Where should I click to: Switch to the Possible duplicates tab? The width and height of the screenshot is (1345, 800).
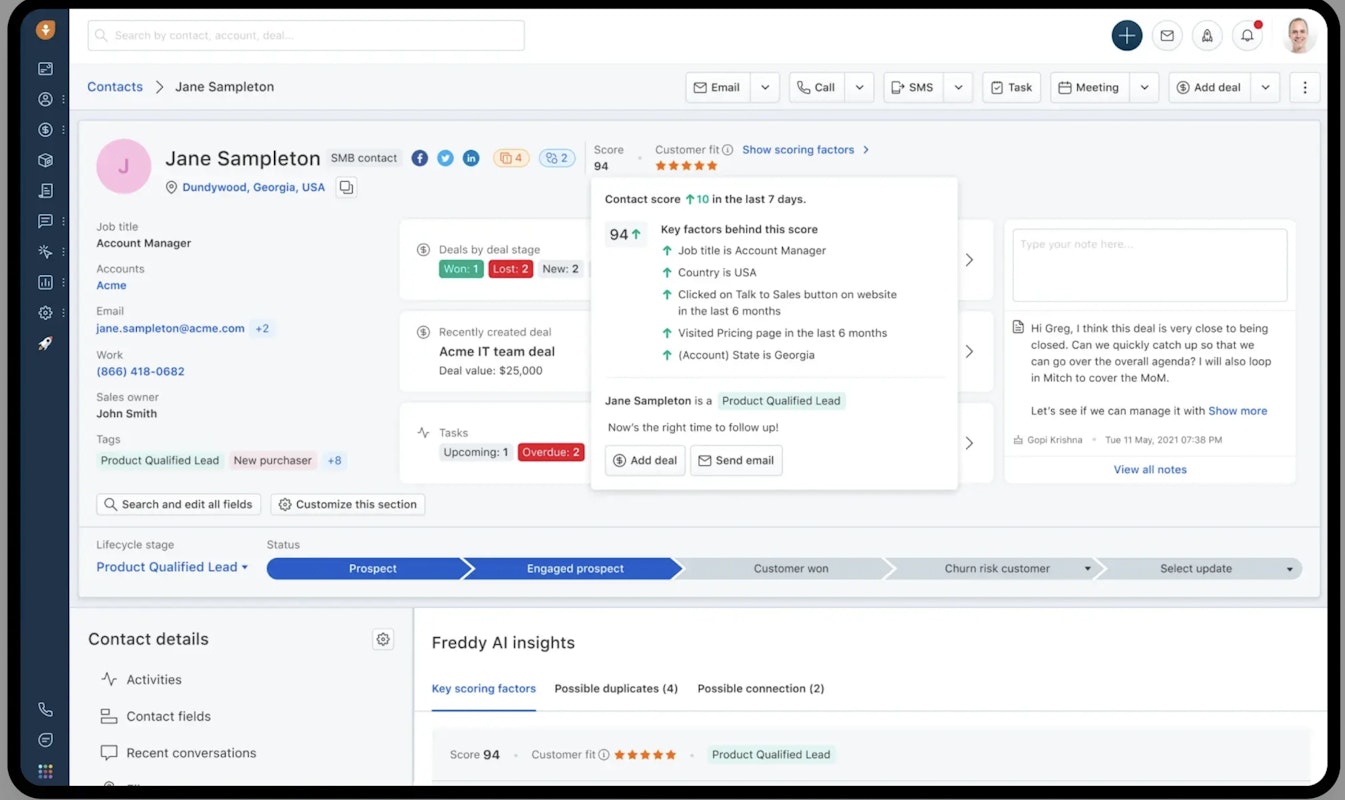(616, 689)
